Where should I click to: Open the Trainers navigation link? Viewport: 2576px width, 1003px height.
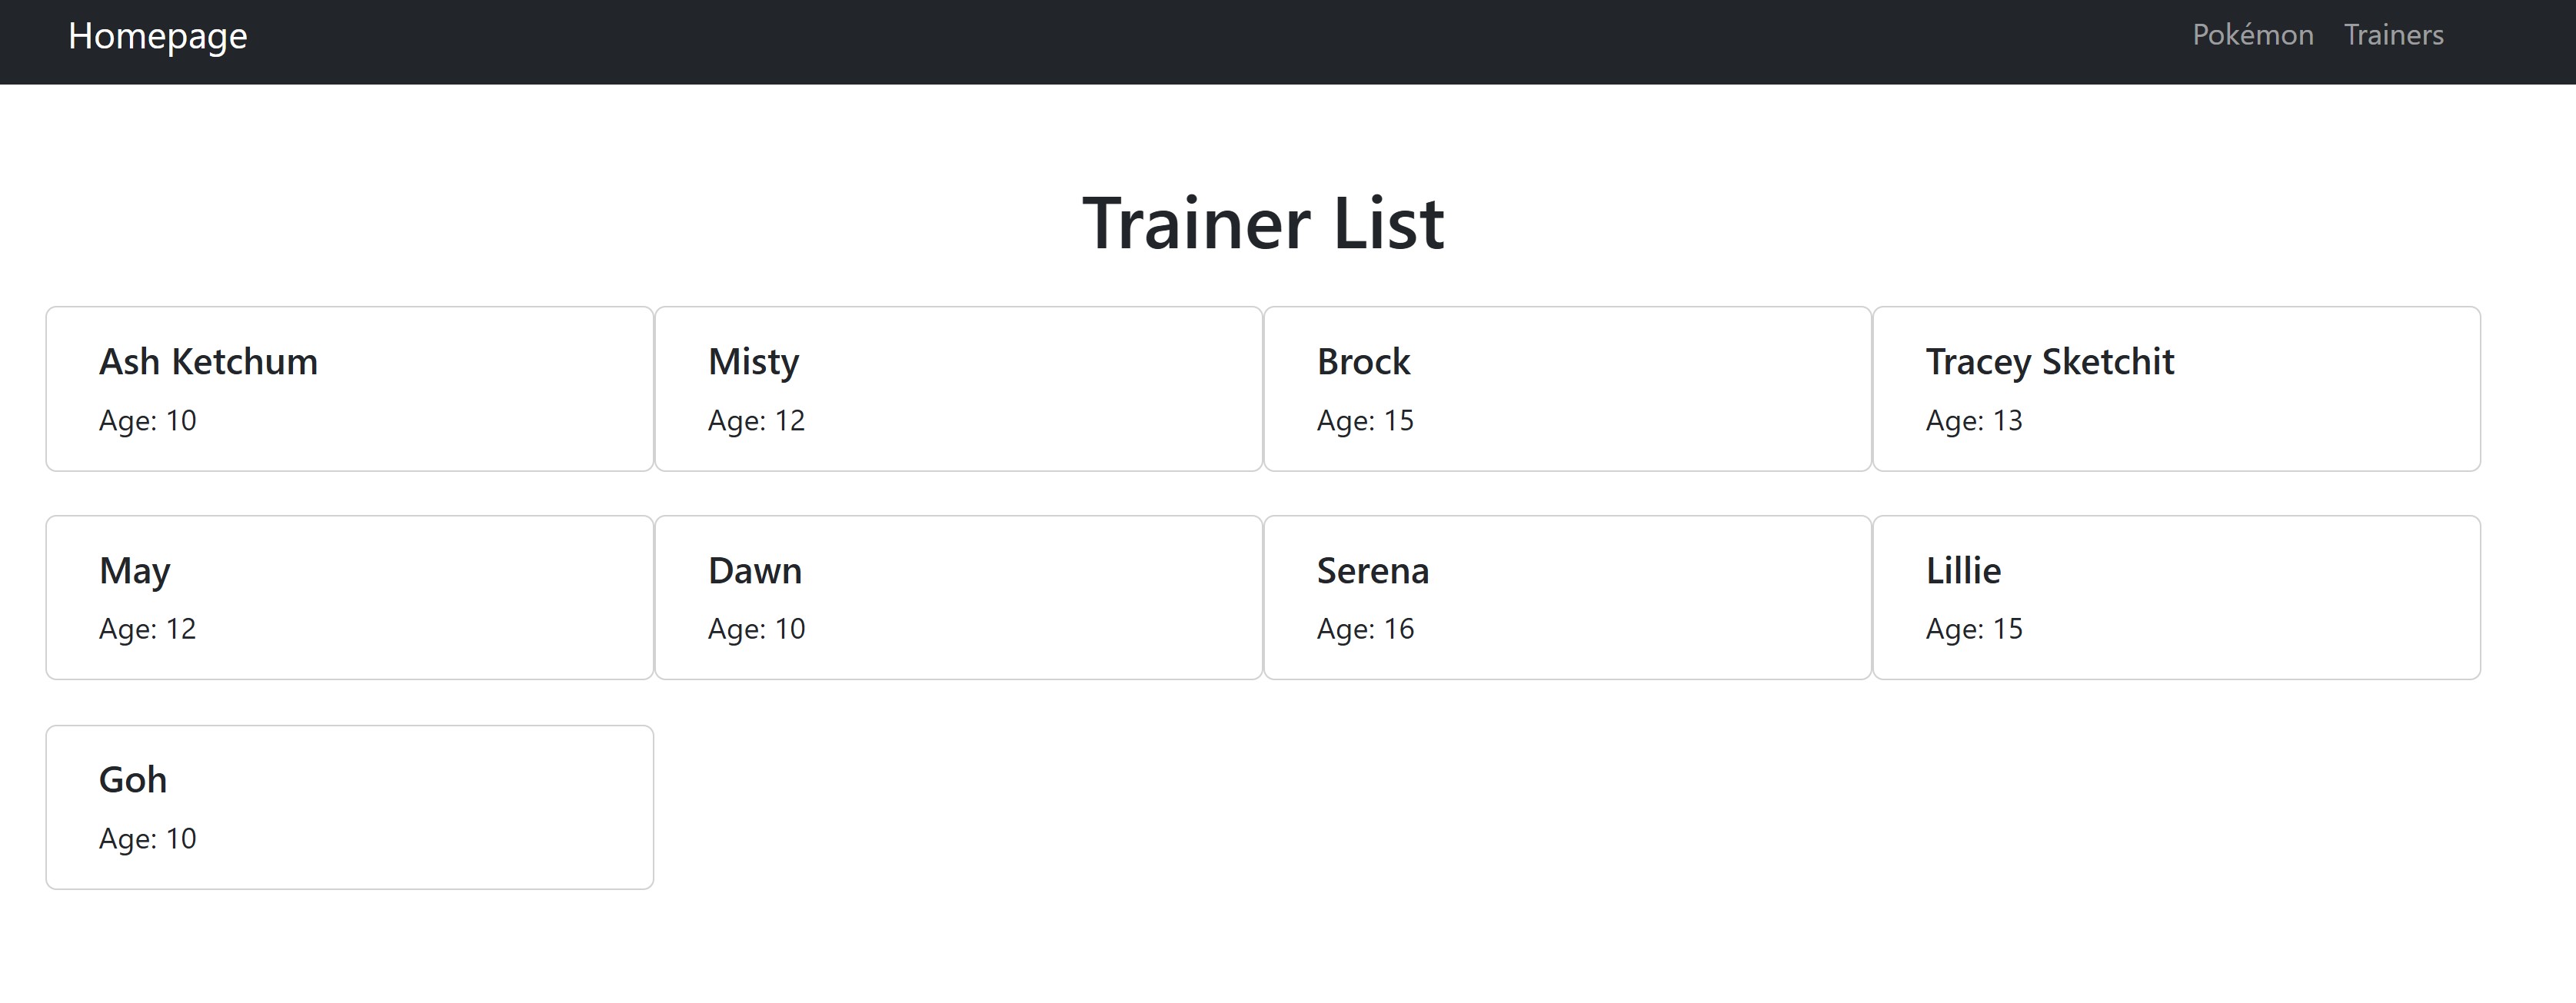(2394, 36)
